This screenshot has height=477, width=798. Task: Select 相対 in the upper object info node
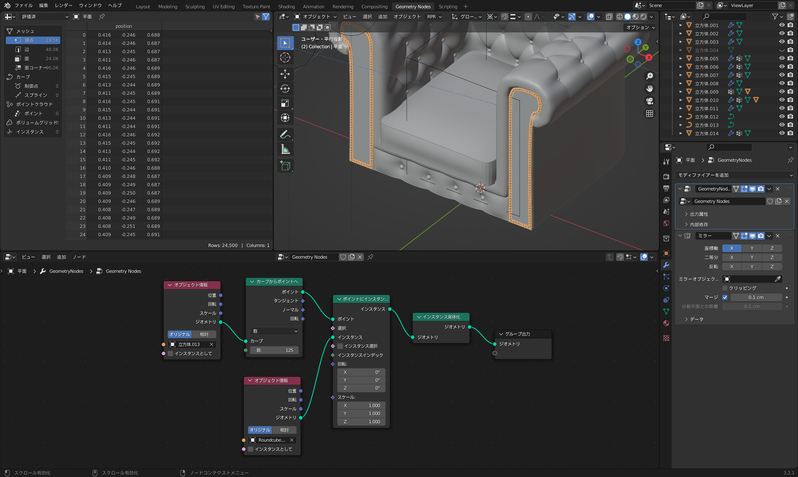[x=204, y=335]
